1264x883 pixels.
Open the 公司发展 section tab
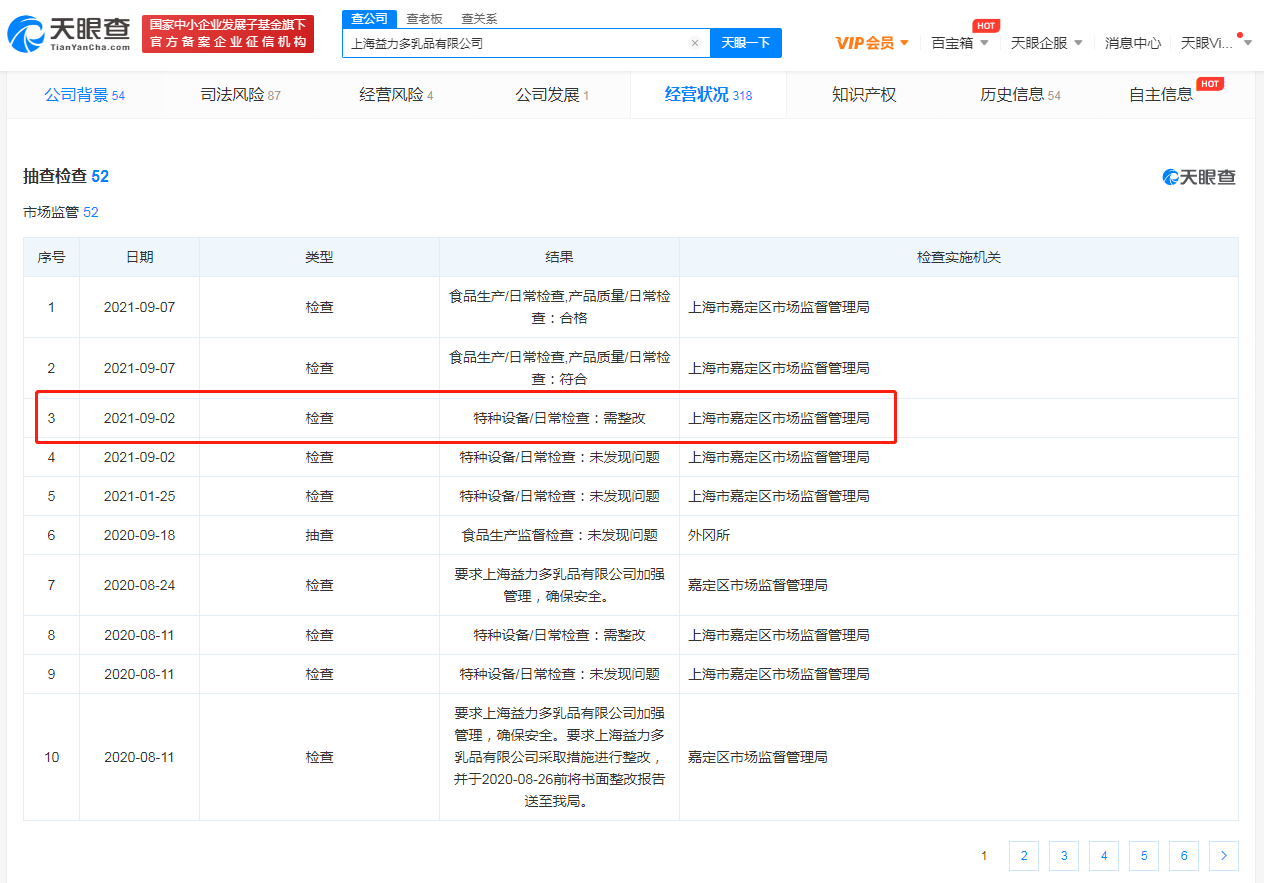pos(553,95)
